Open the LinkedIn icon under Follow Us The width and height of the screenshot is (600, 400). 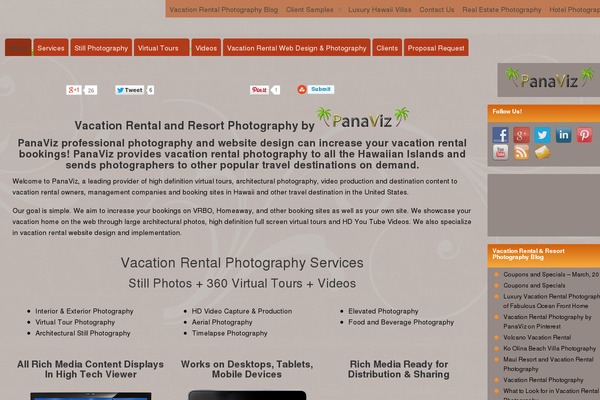tap(563, 135)
